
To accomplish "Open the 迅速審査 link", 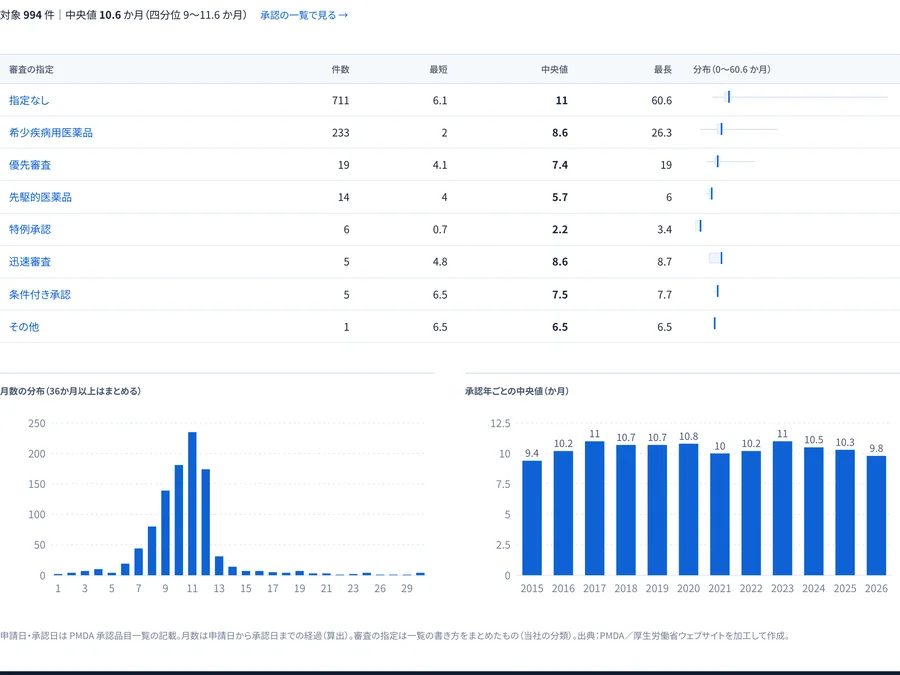I will (x=30, y=261).
